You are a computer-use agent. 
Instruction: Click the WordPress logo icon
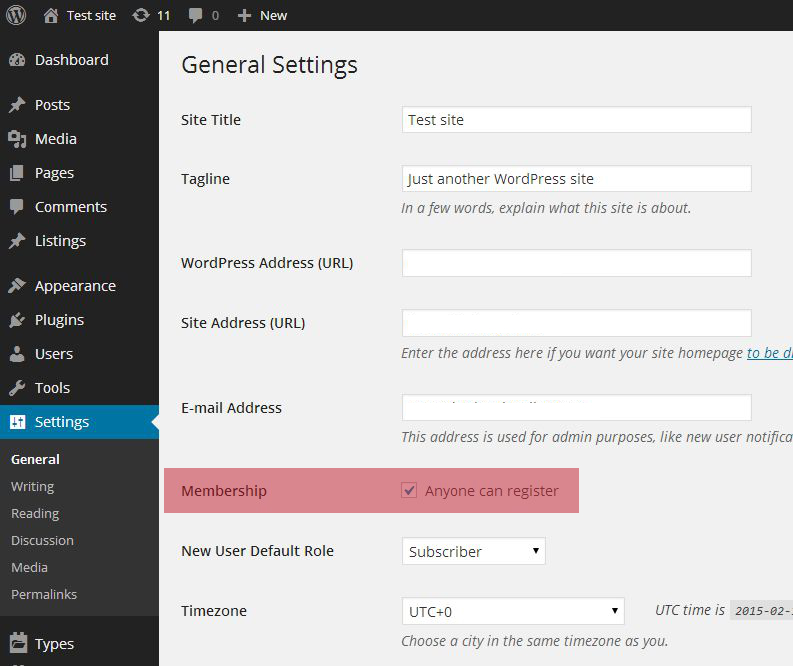pos(16,15)
